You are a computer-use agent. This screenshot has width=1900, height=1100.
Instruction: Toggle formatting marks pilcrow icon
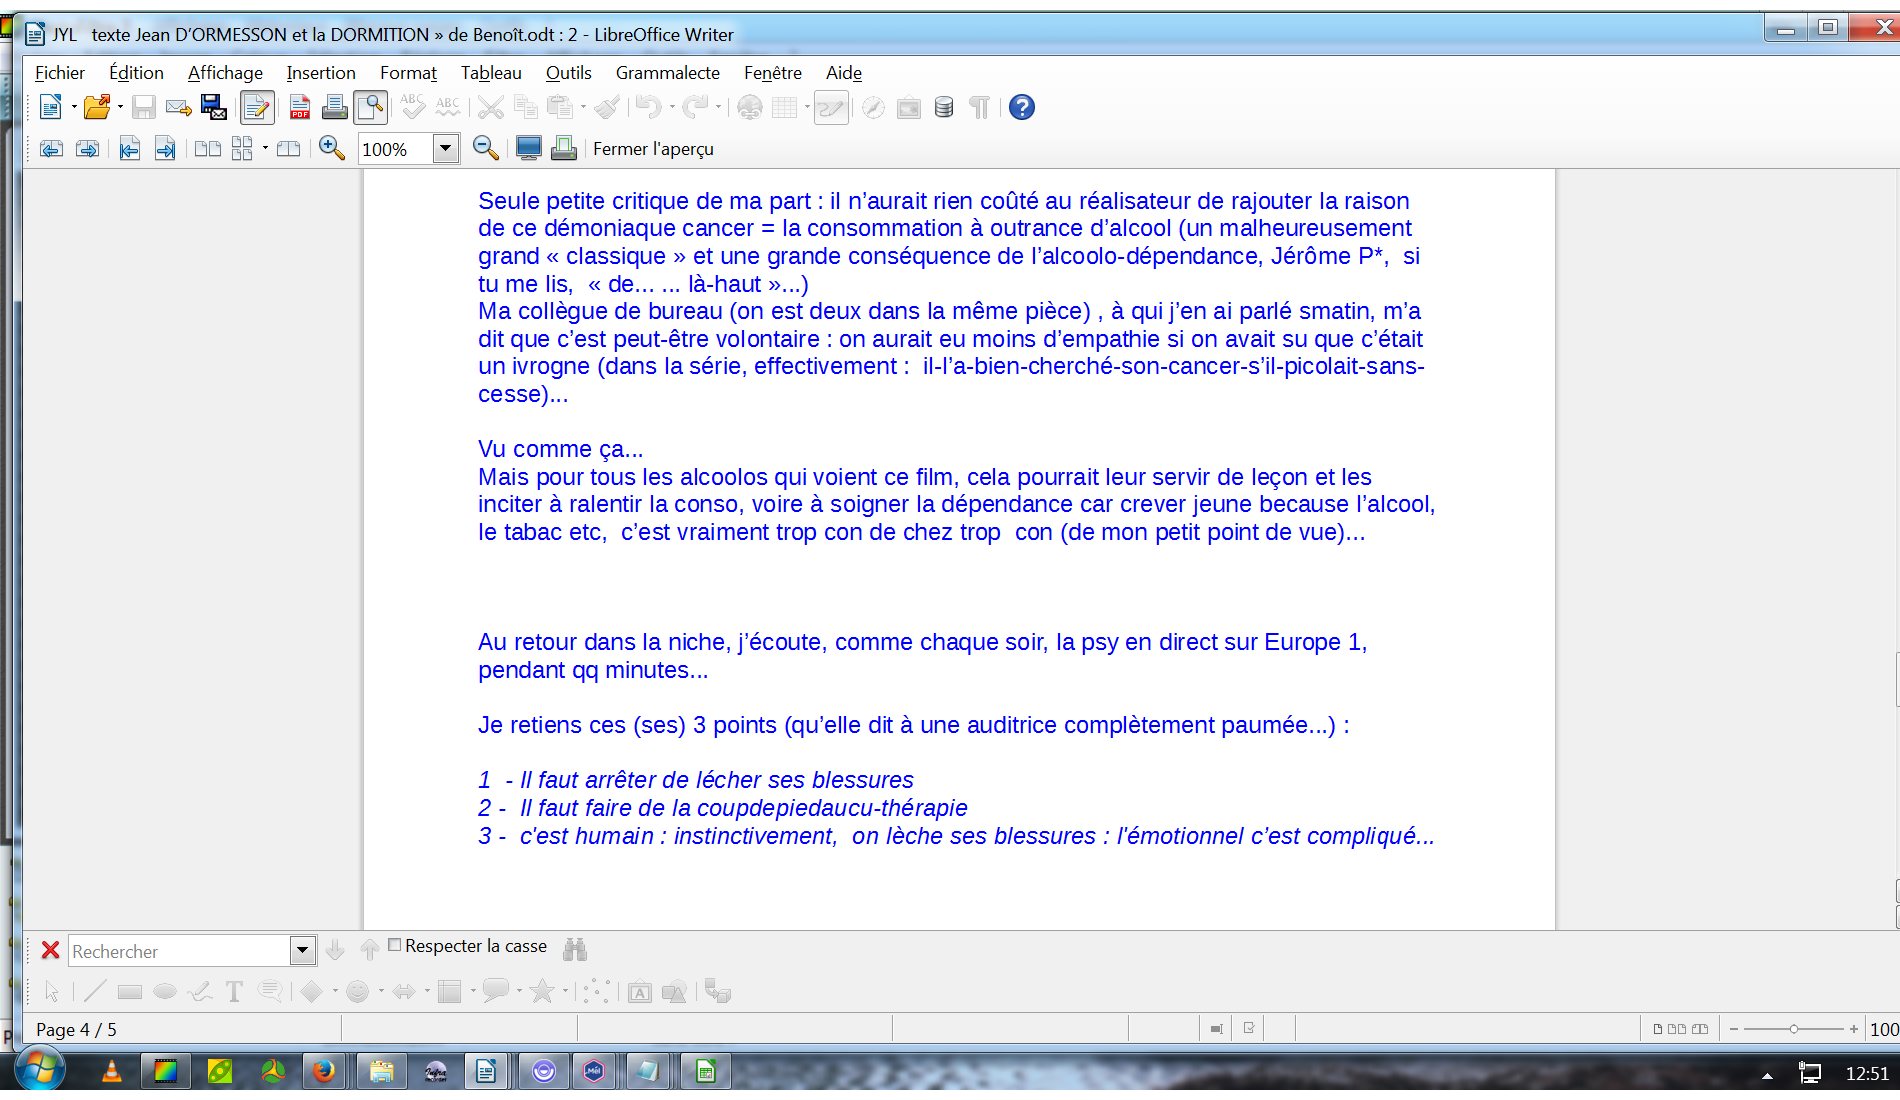(979, 107)
